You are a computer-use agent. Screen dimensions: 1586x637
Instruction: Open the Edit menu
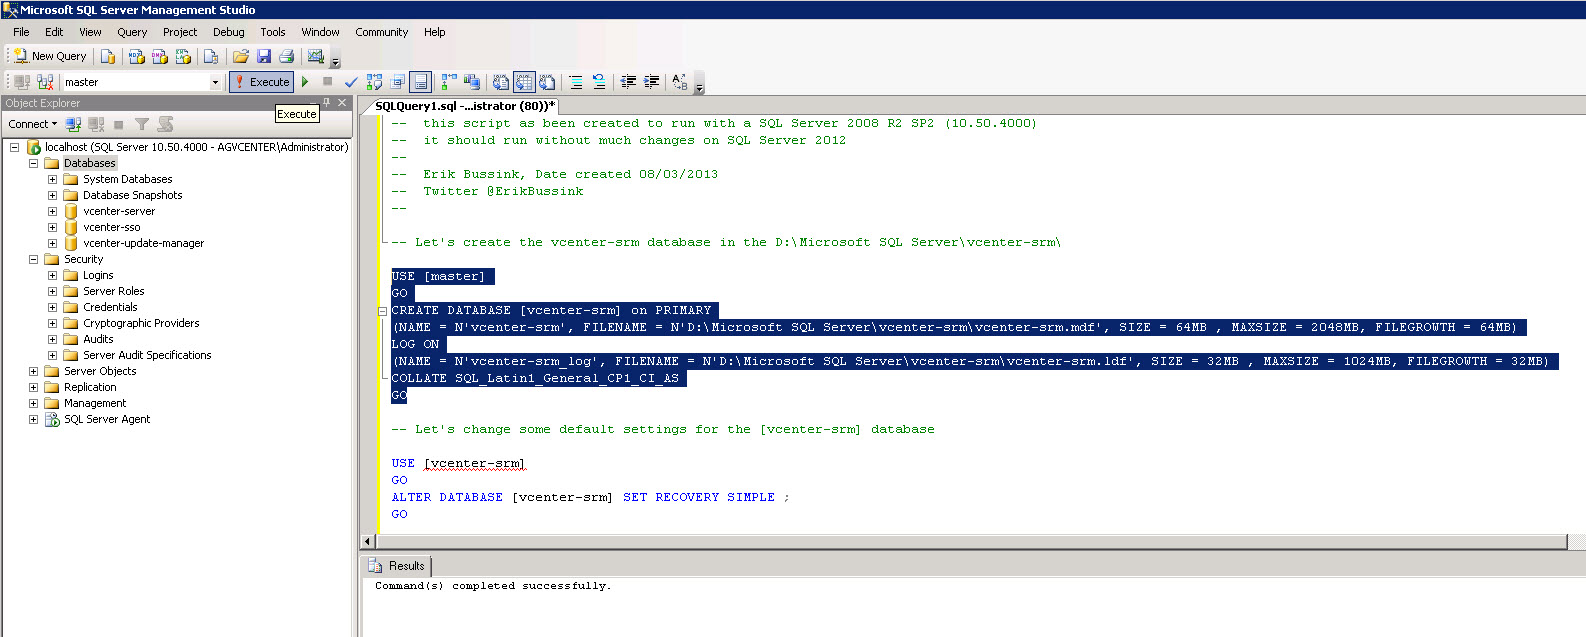coord(54,32)
